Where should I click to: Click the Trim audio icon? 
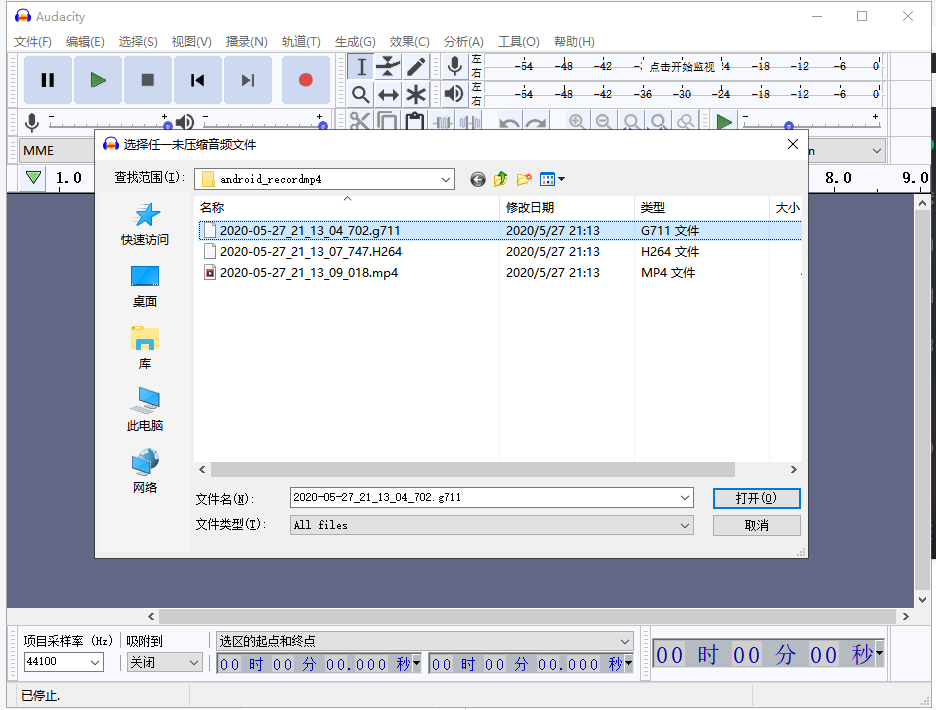click(442, 121)
